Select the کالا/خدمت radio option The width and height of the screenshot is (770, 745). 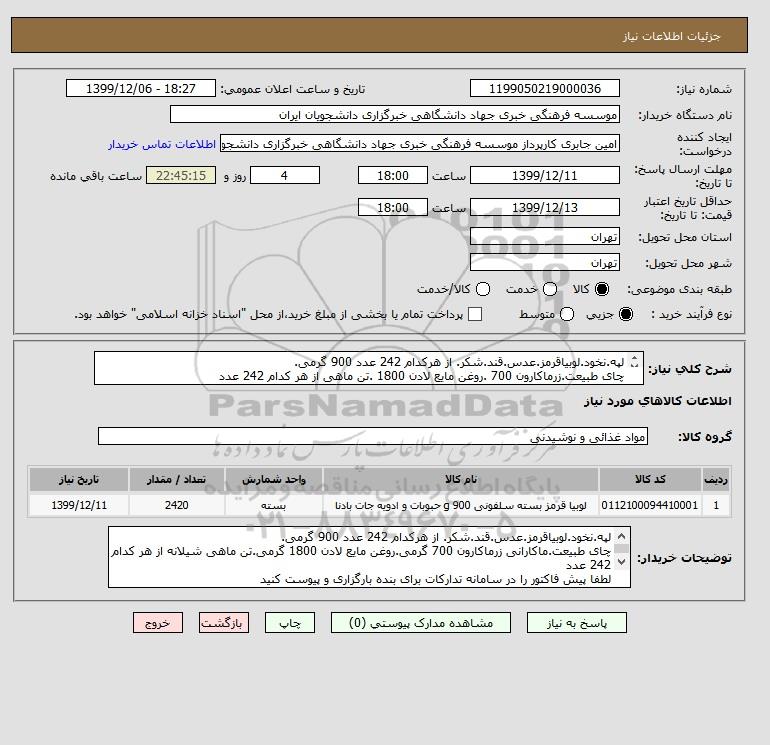(x=483, y=289)
